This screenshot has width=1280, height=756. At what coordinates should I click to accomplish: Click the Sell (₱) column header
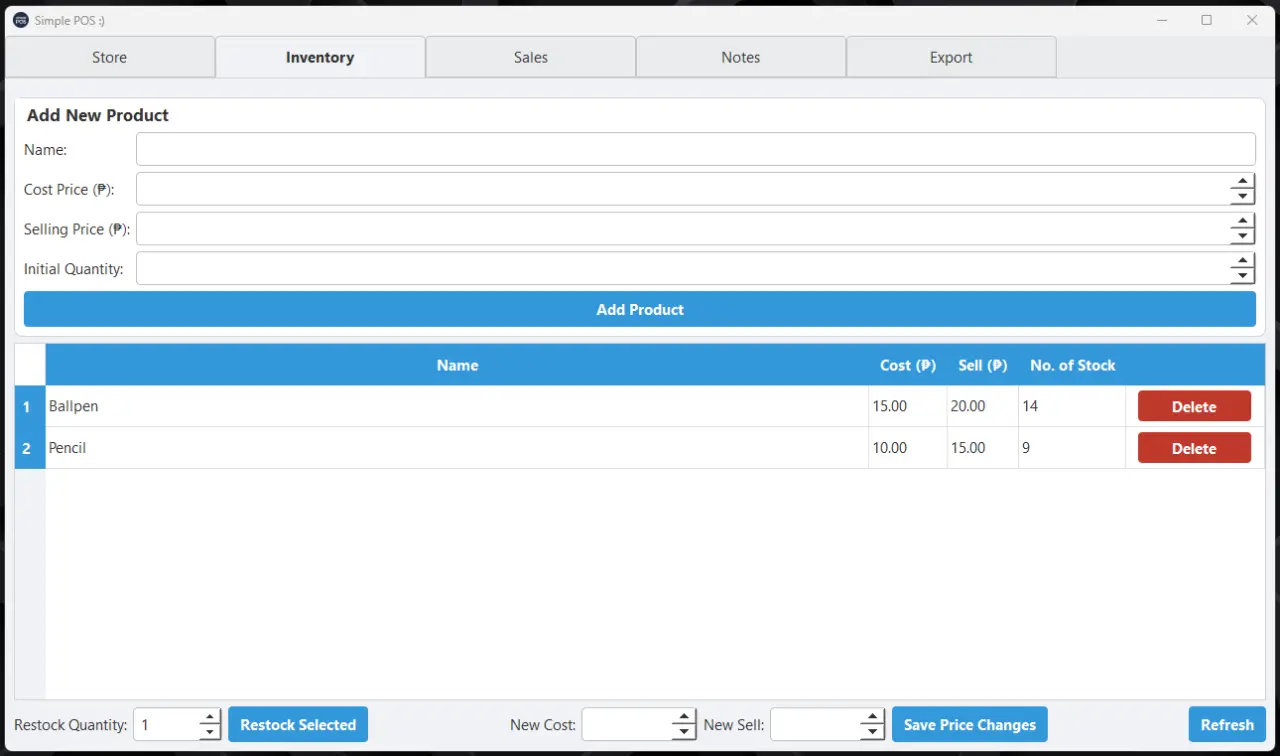pos(983,365)
